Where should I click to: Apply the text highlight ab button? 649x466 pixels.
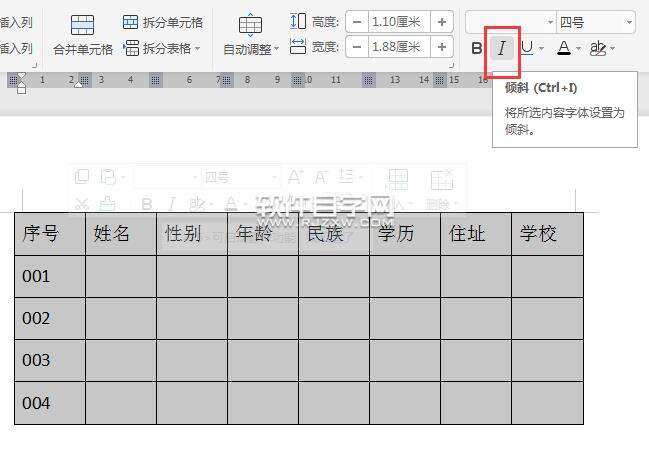pos(598,48)
